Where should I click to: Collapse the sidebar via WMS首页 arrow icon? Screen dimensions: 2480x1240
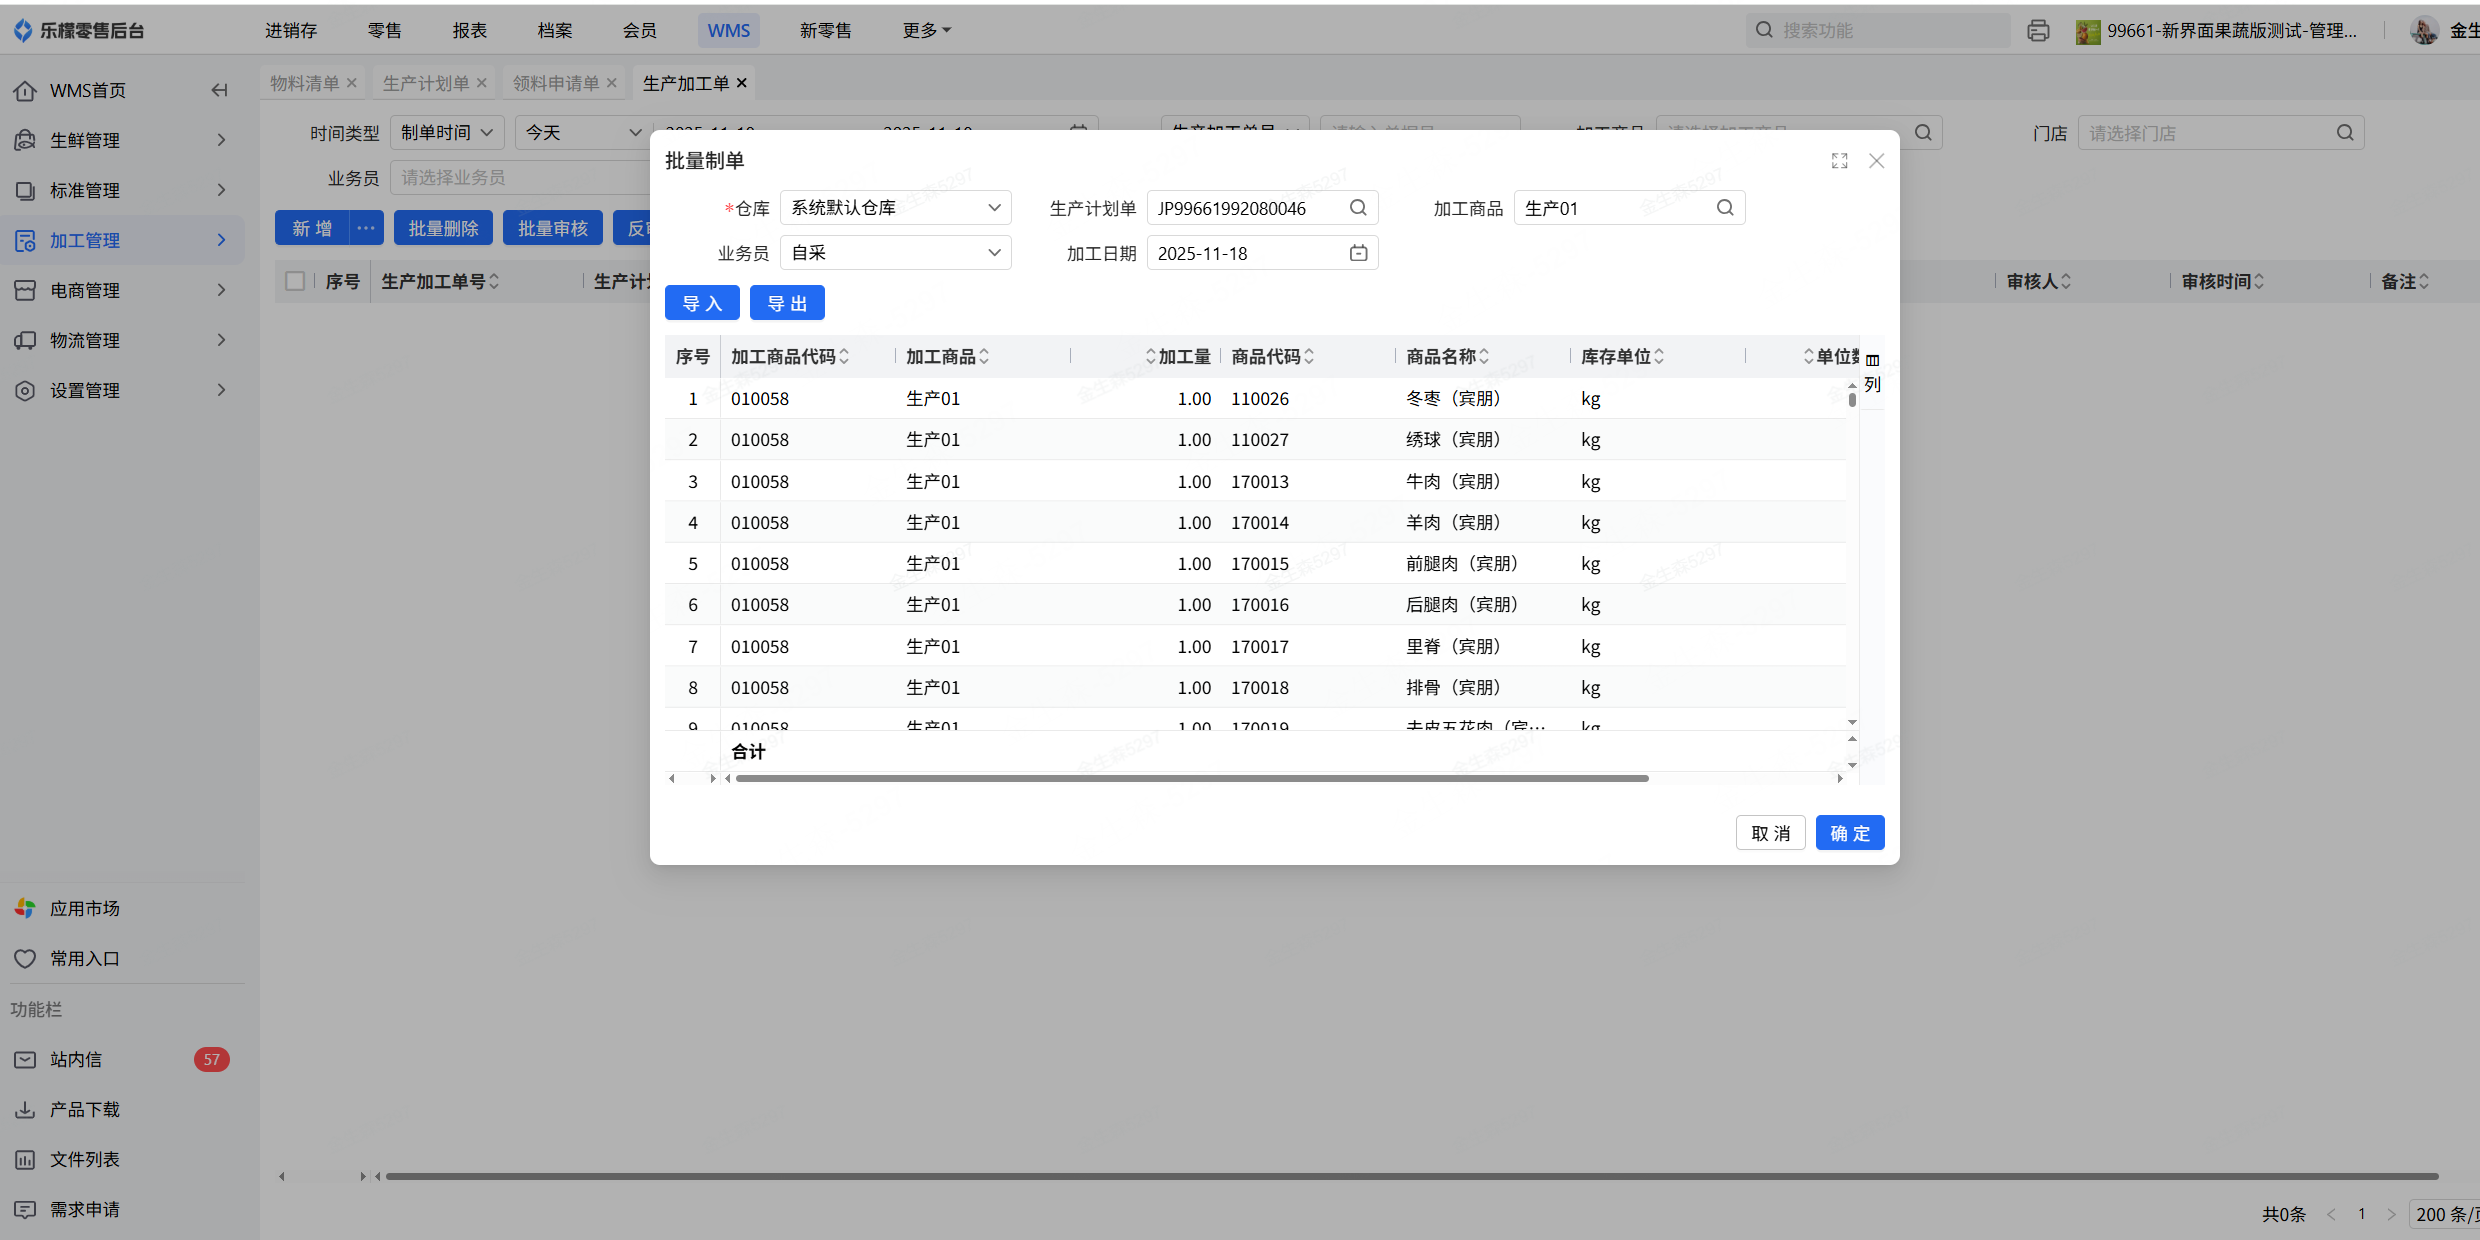(220, 90)
